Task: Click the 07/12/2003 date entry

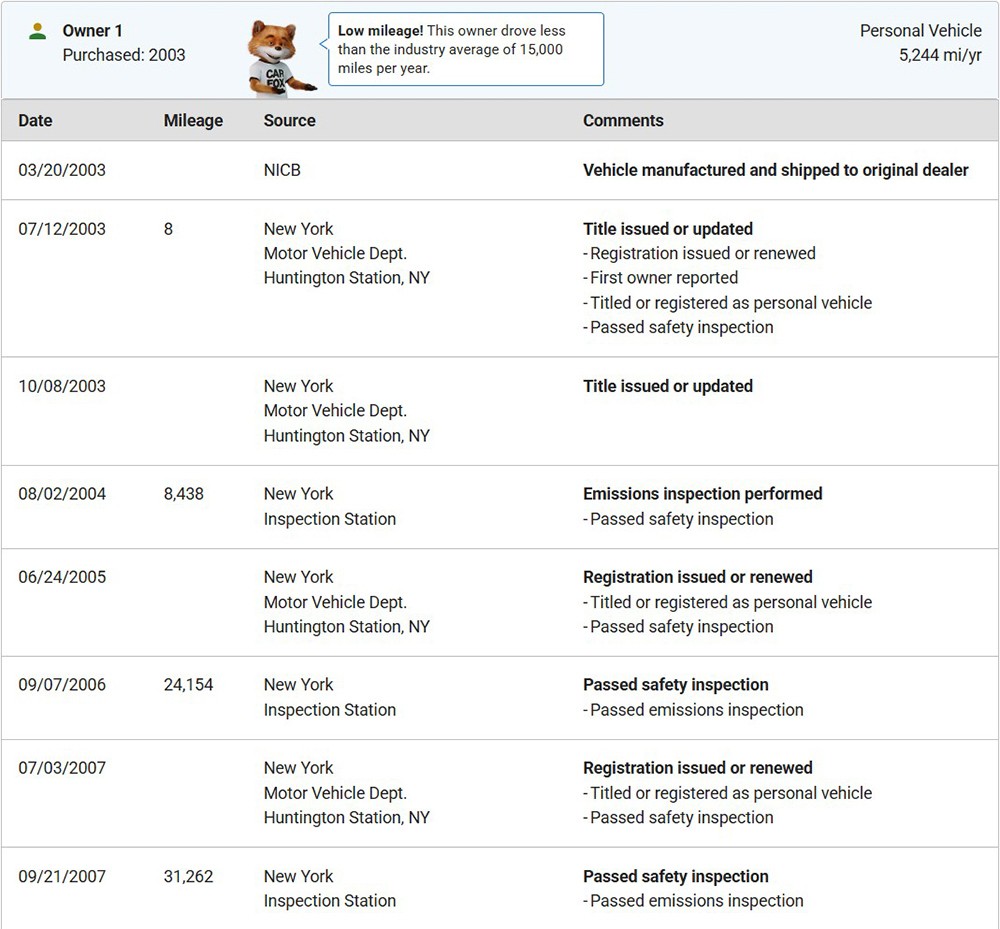Action: click(x=62, y=229)
